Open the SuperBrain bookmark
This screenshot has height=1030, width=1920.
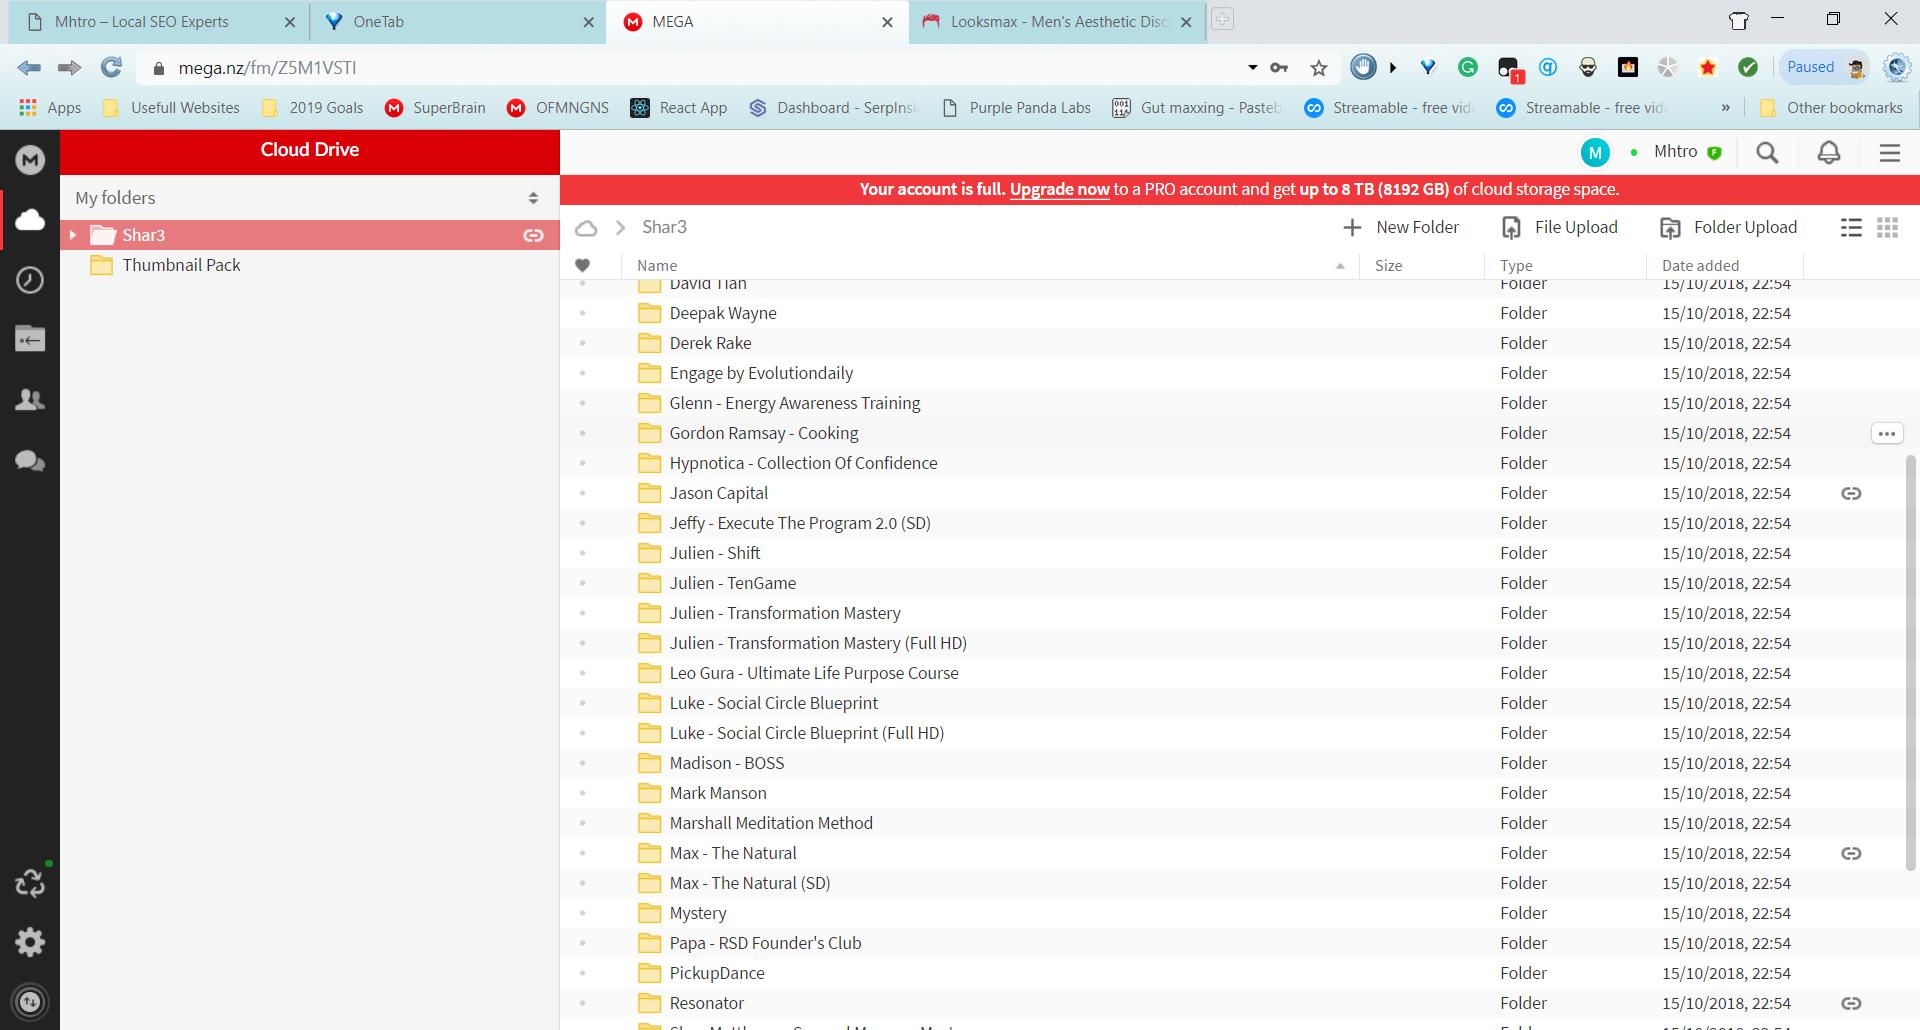(x=436, y=108)
